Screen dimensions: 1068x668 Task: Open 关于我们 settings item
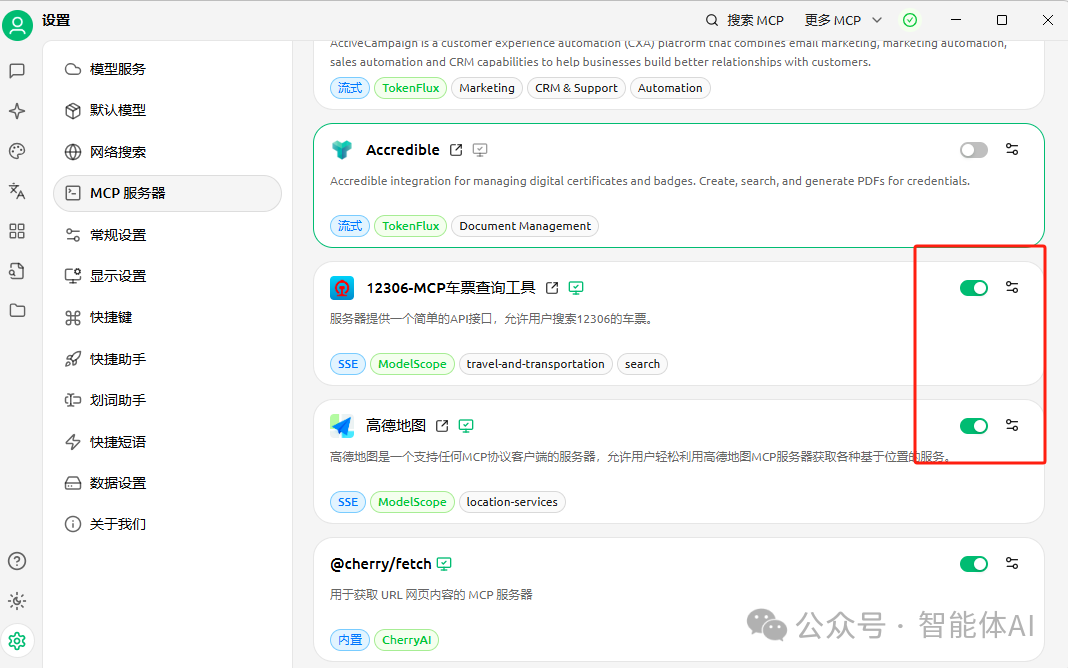pyautogui.click(x=168, y=524)
